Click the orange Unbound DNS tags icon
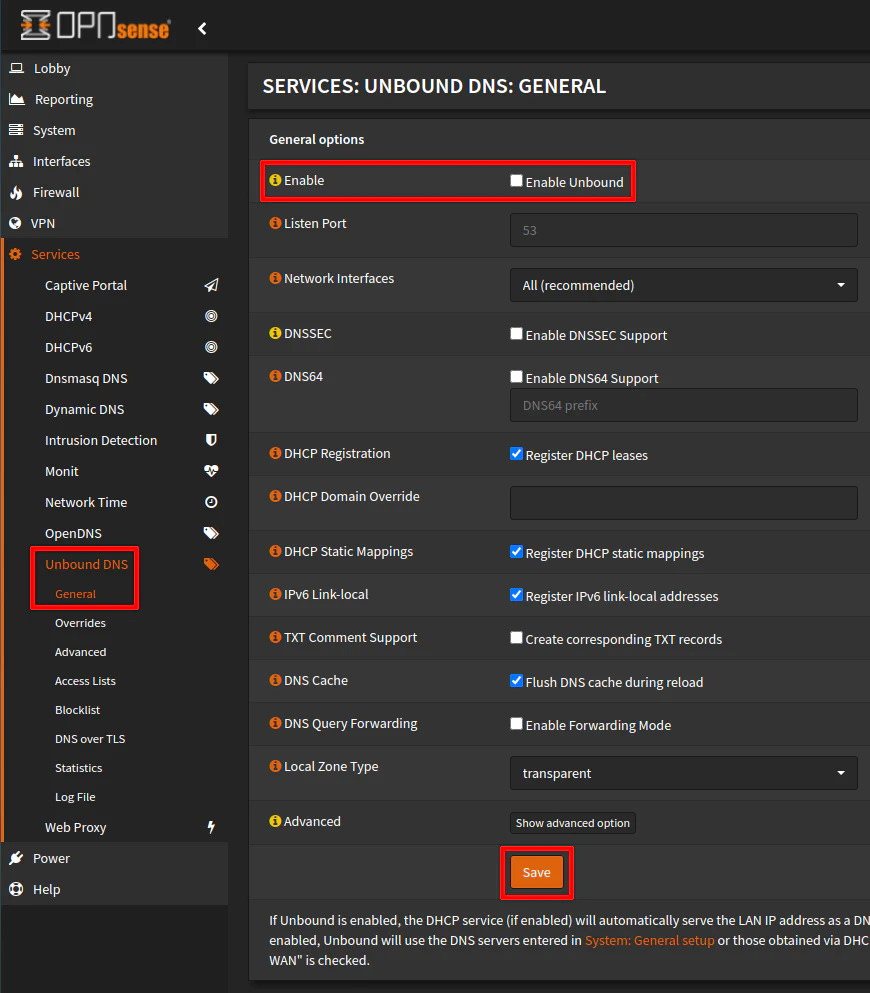This screenshot has width=870, height=993. pyautogui.click(x=211, y=564)
